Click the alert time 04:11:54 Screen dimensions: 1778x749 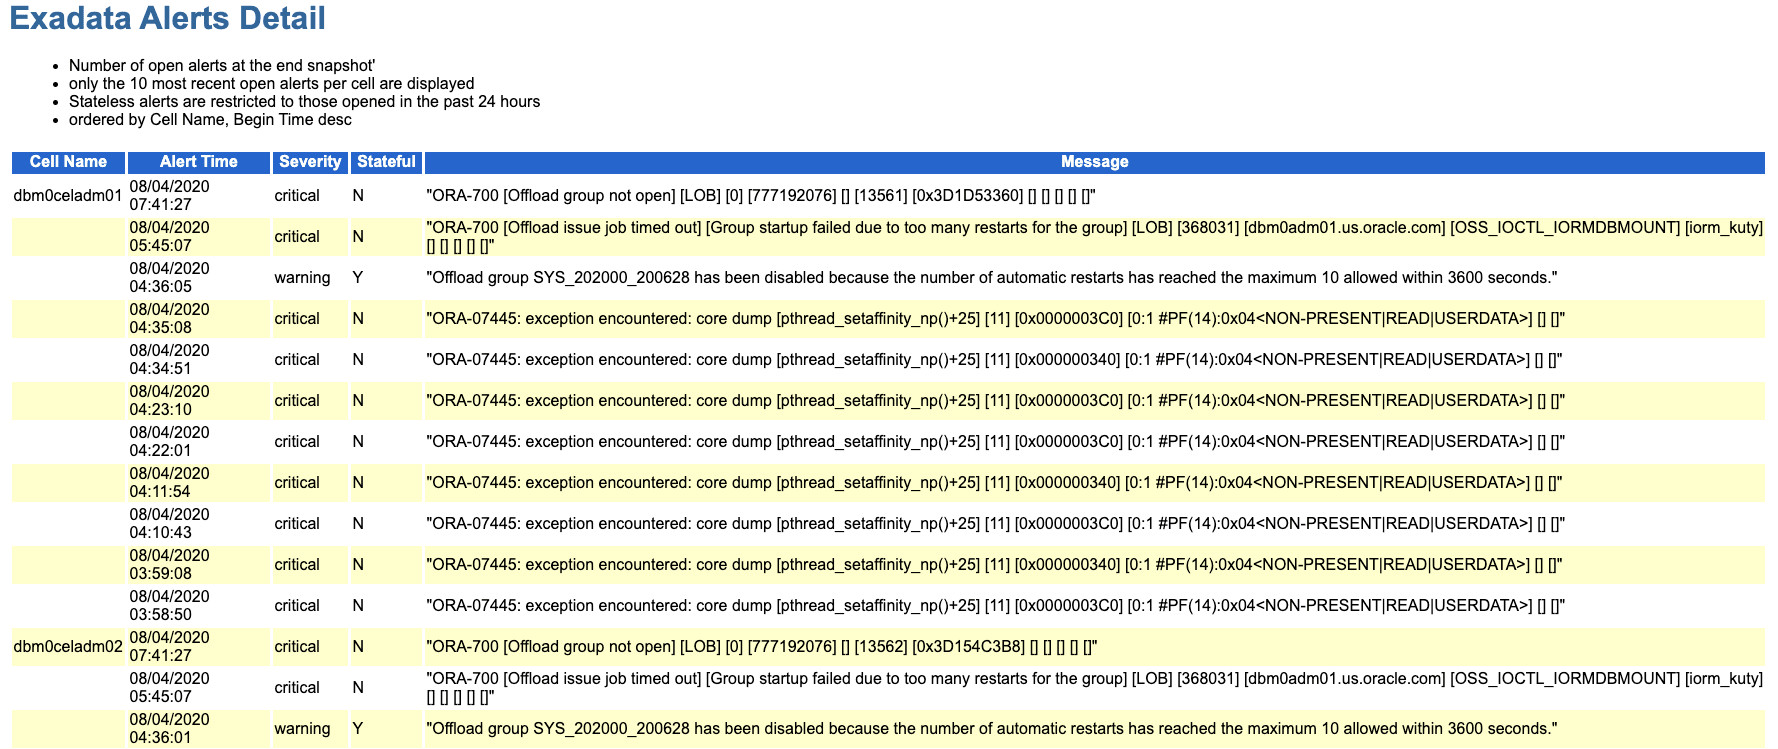point(170,483)
